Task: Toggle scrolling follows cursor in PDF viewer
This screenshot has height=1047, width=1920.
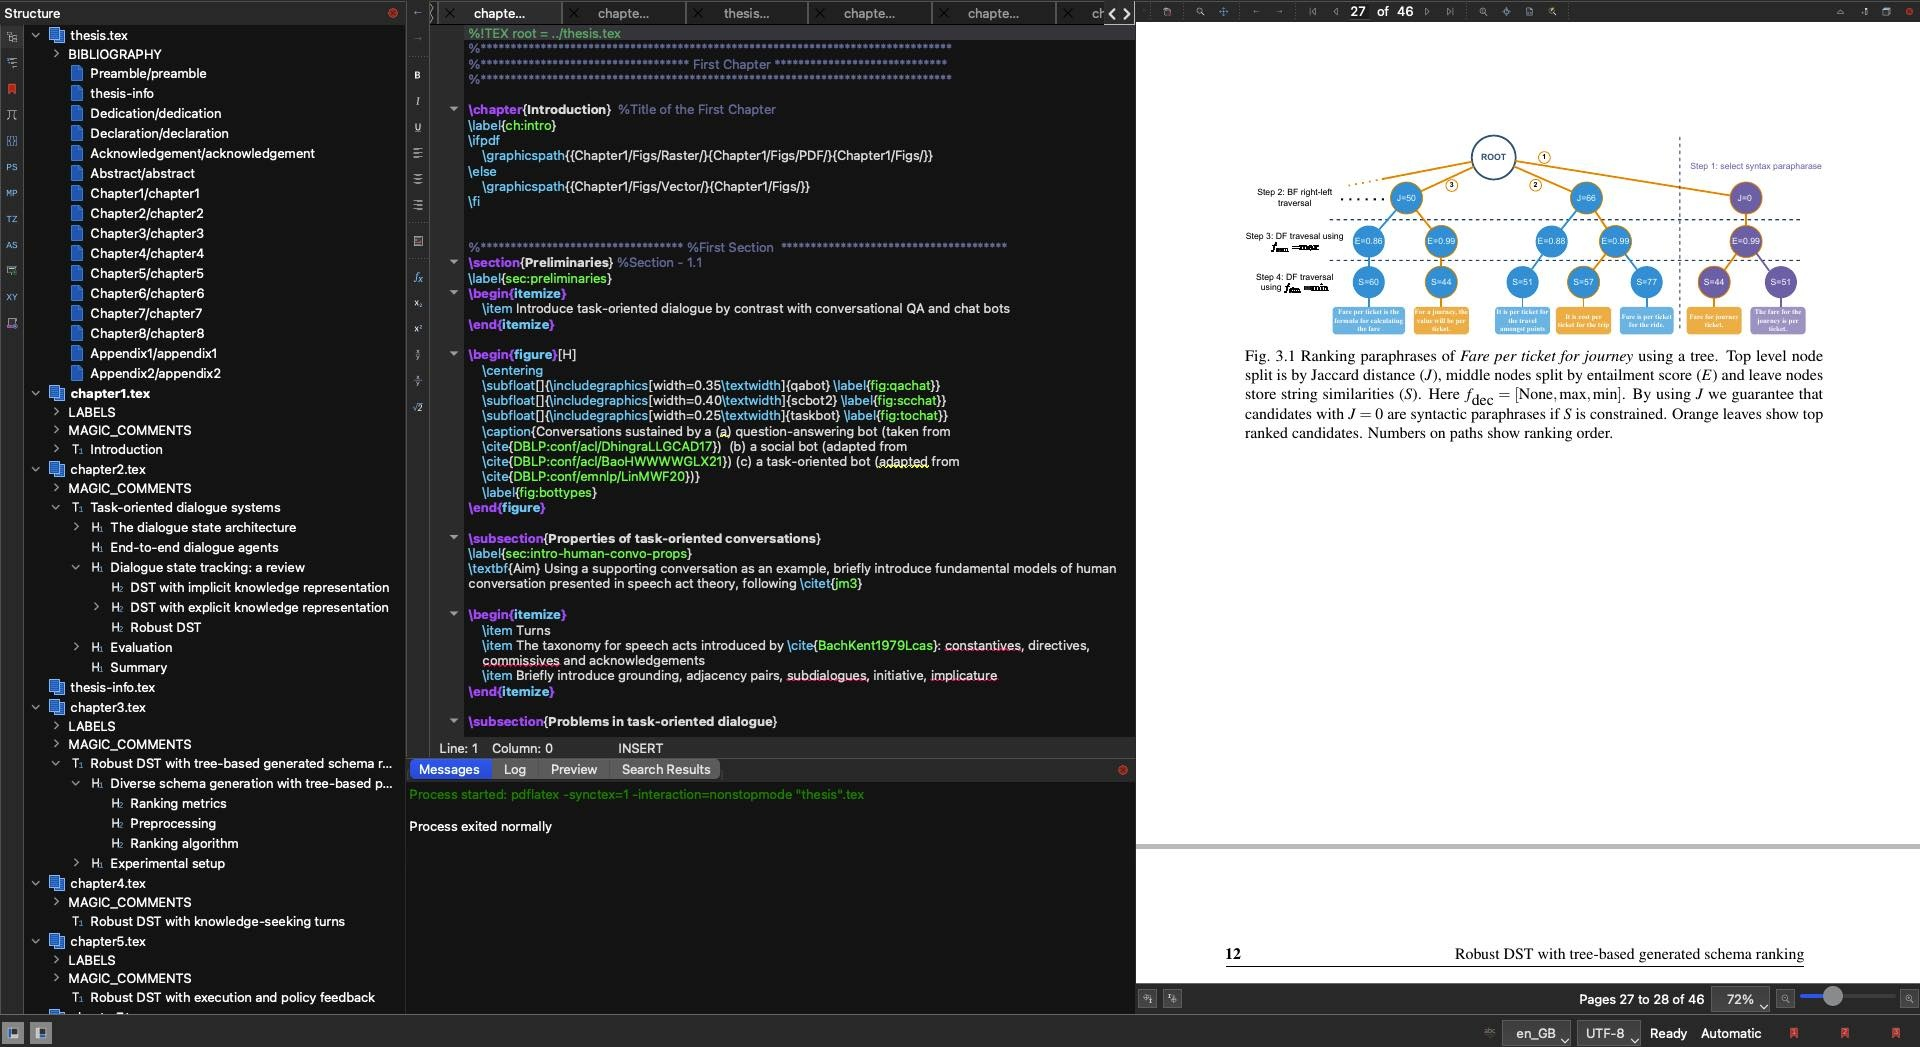Action: tap(1146, 998)
